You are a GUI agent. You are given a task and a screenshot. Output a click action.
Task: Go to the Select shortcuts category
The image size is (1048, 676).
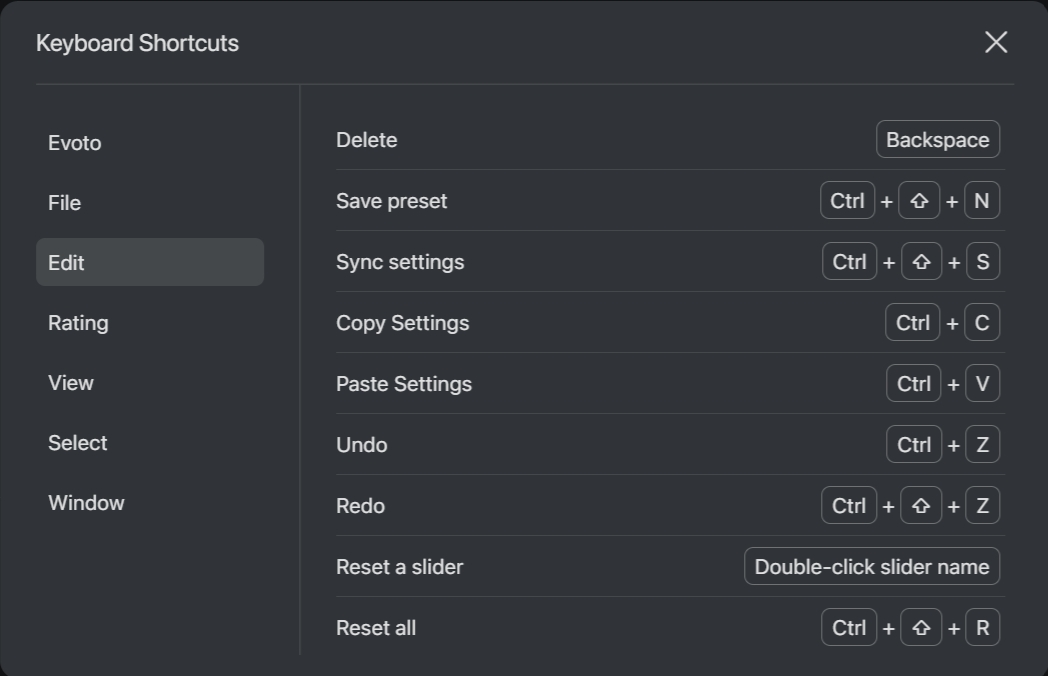click(78, 443)
